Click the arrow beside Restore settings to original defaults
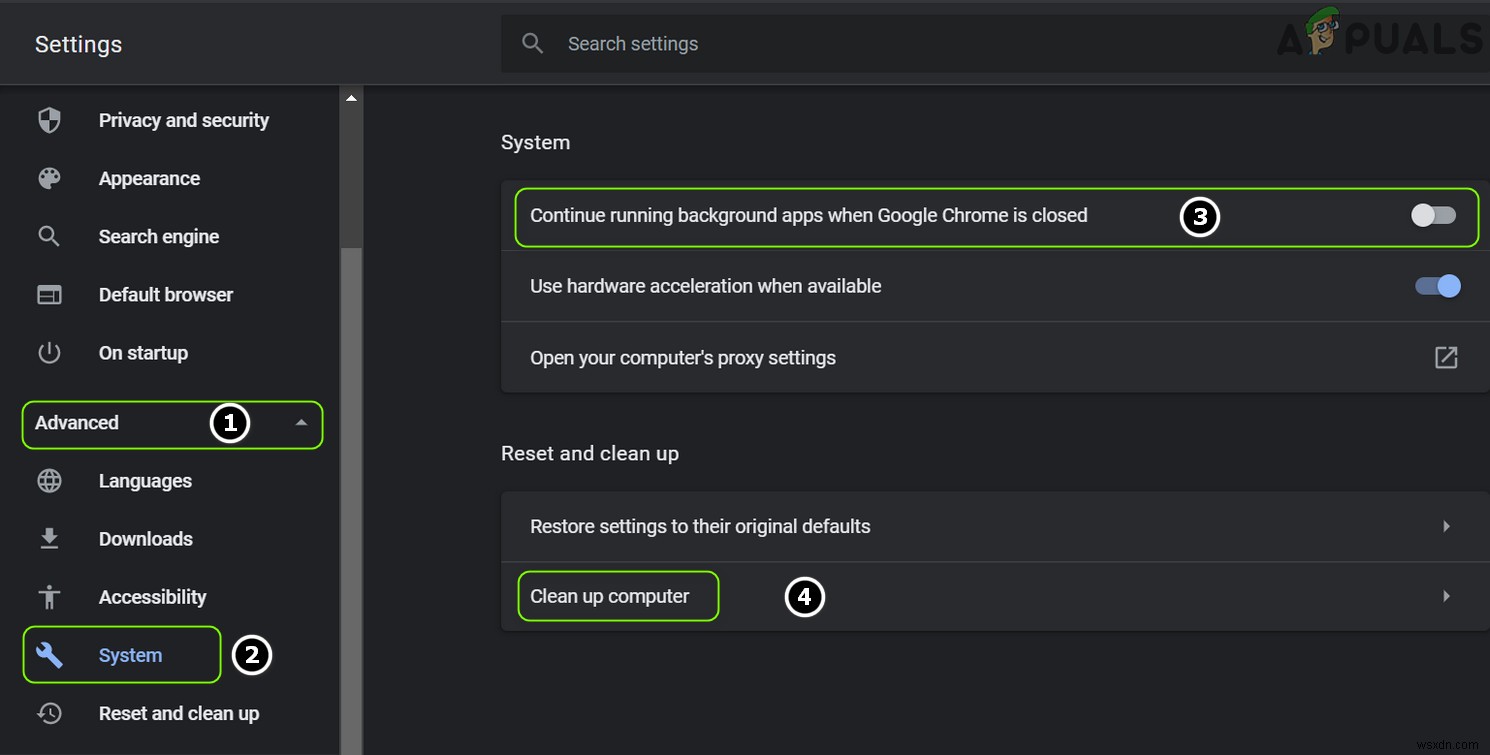The width and height of the screenshot is (1490, 755). coord(1446,526)
